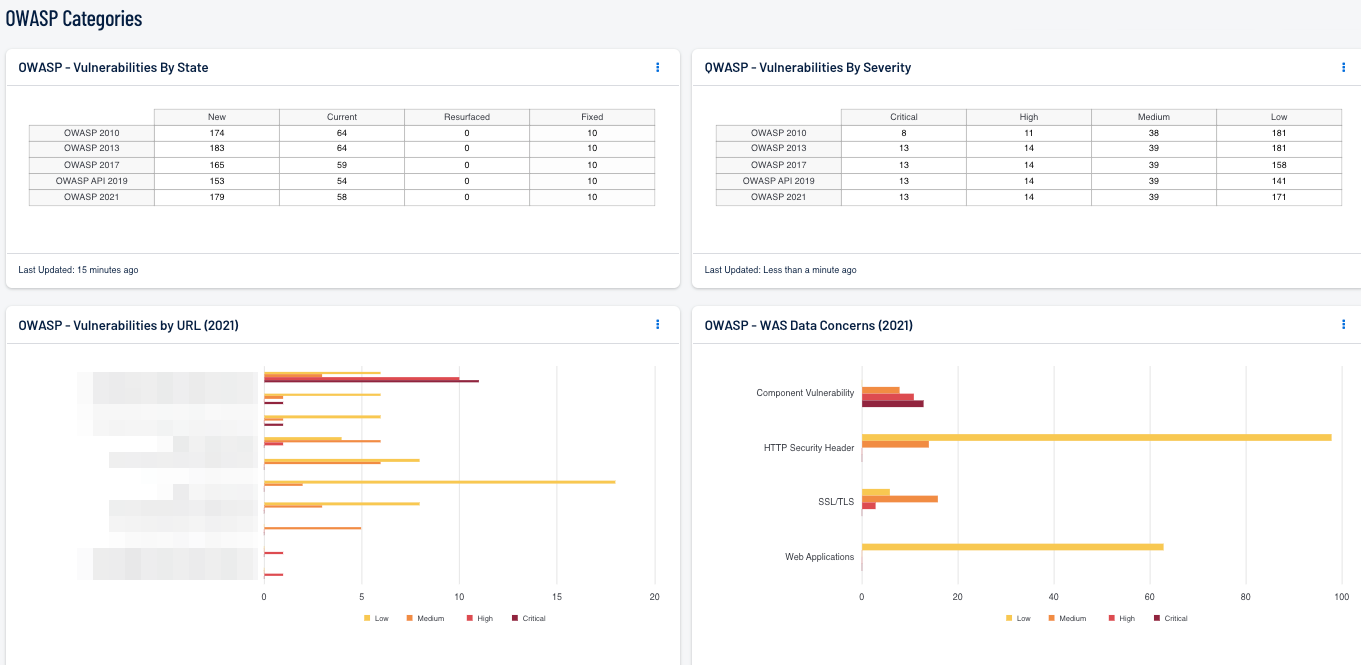
Task: Click the Web Applications category label
Action: [819, 556]
